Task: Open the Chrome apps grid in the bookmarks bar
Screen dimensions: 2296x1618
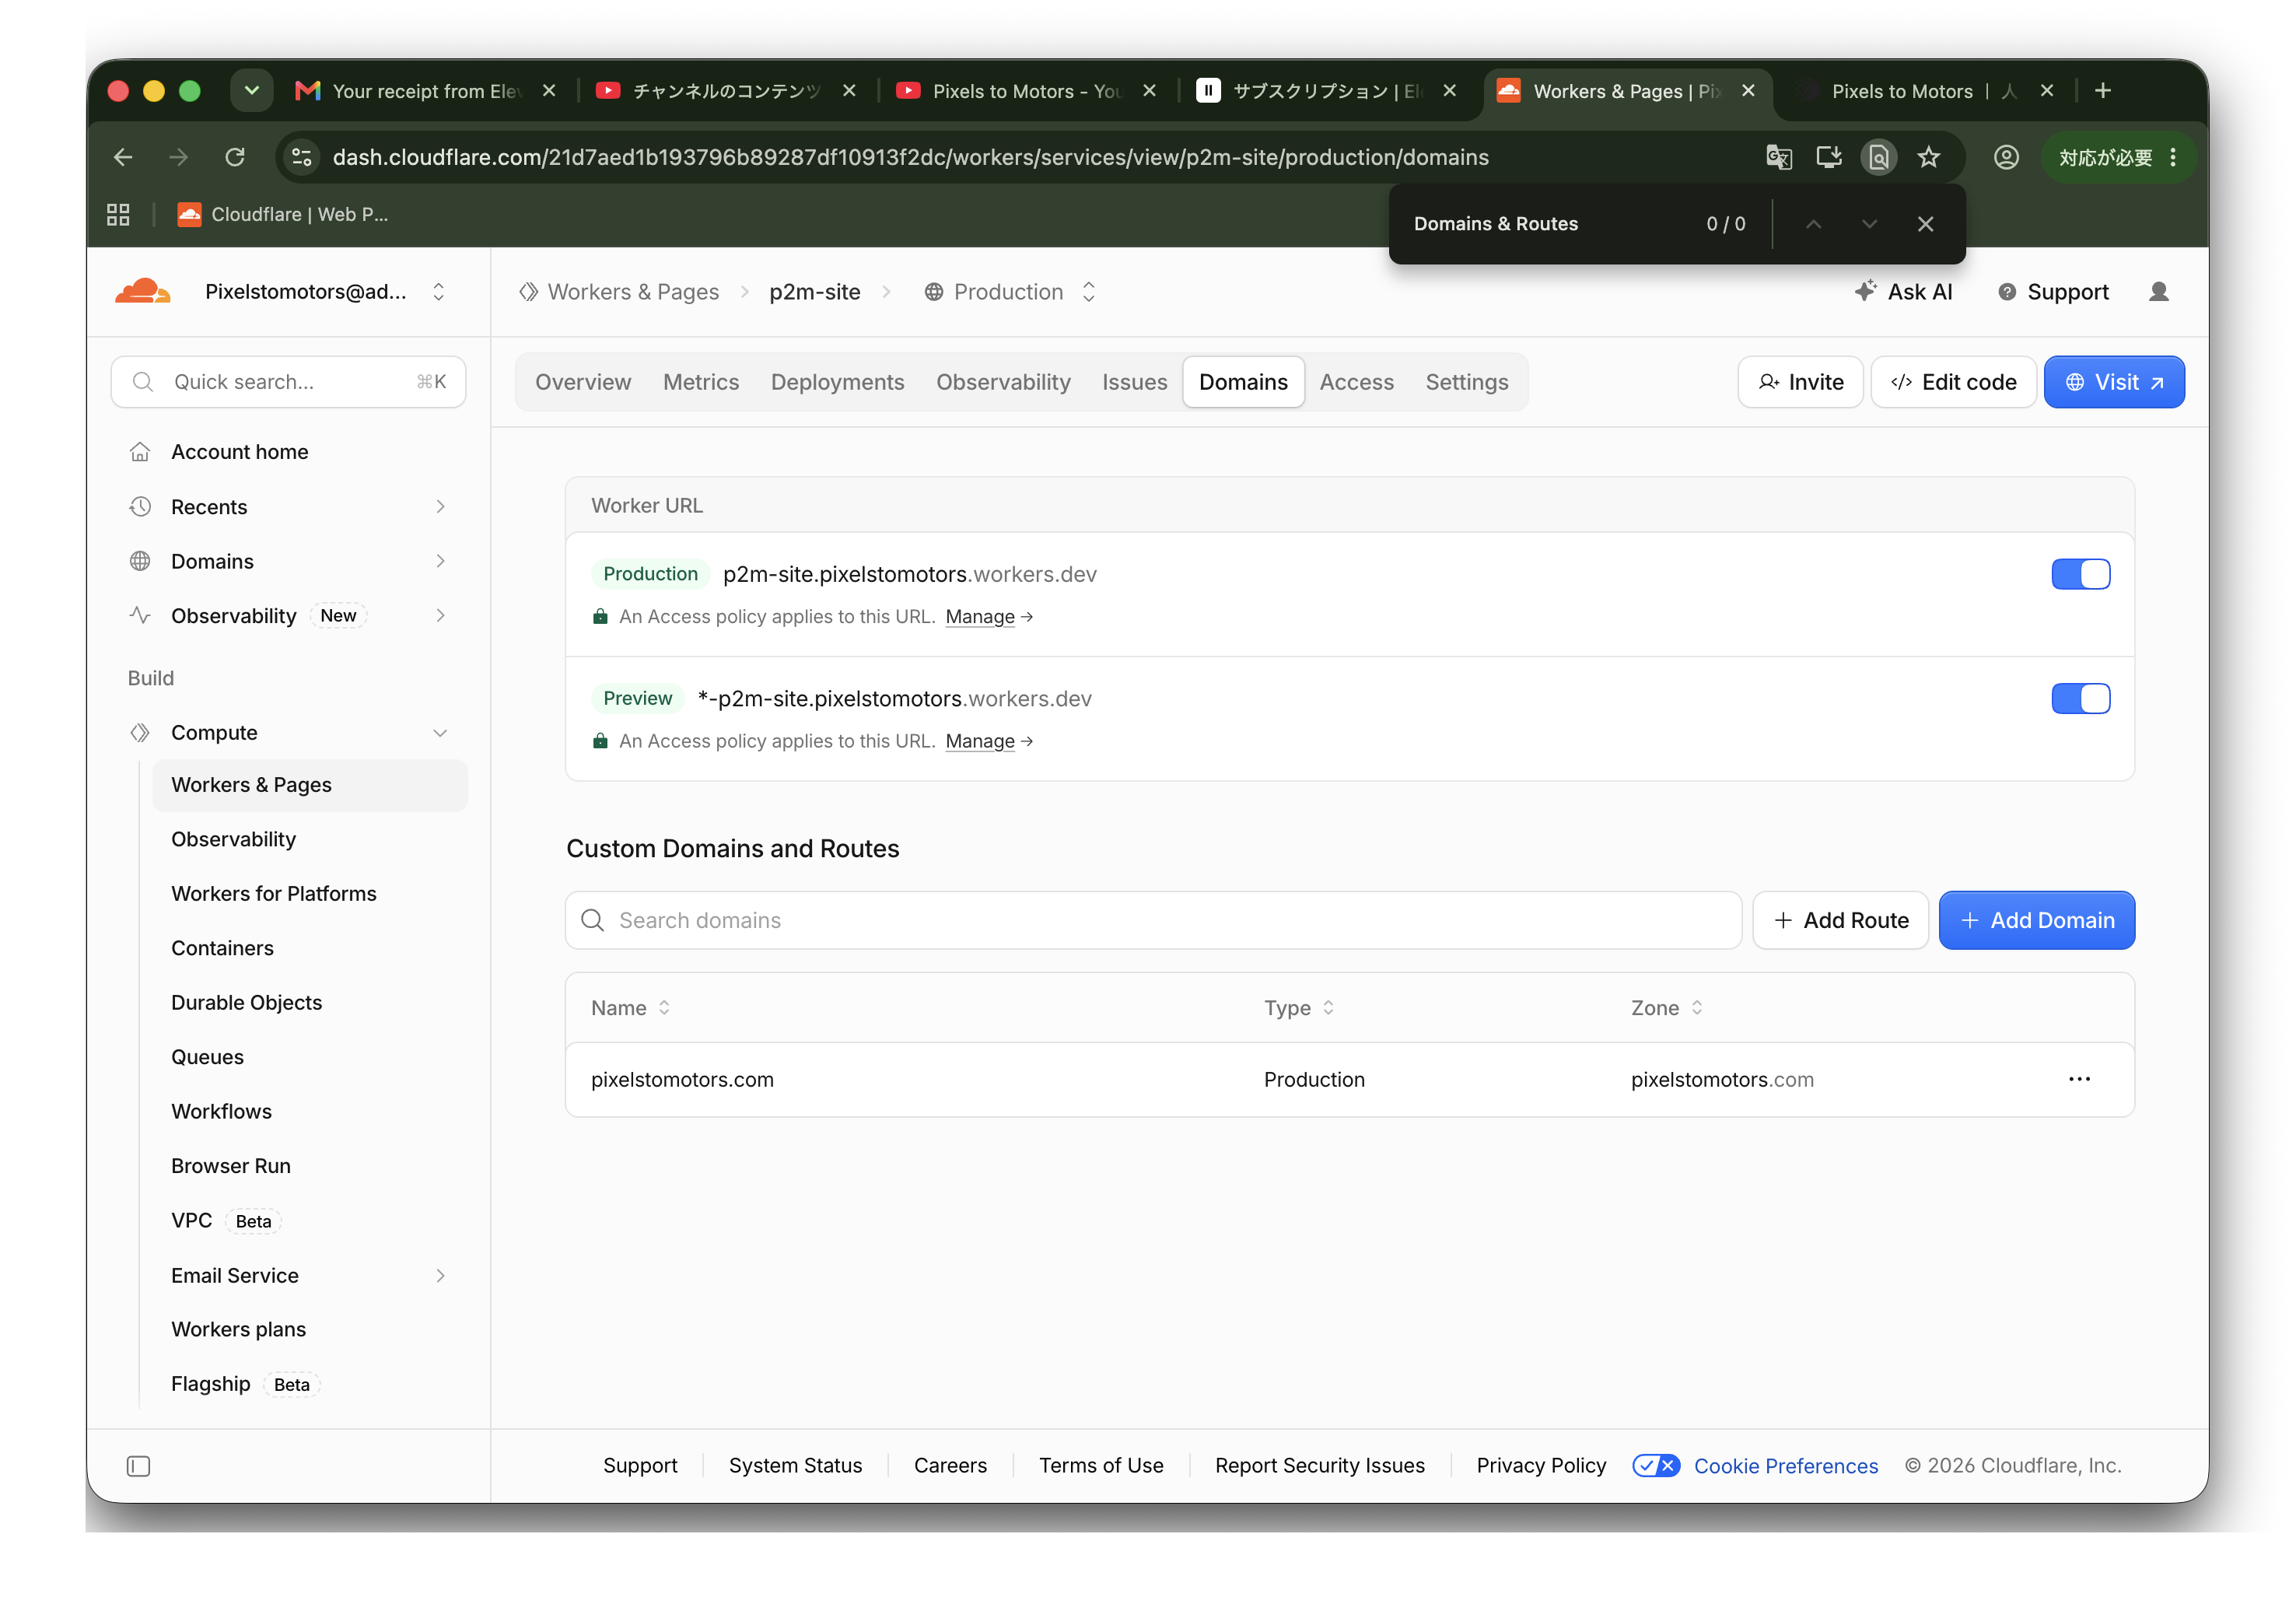Action: pyautogui.click(x=118, y=214)
